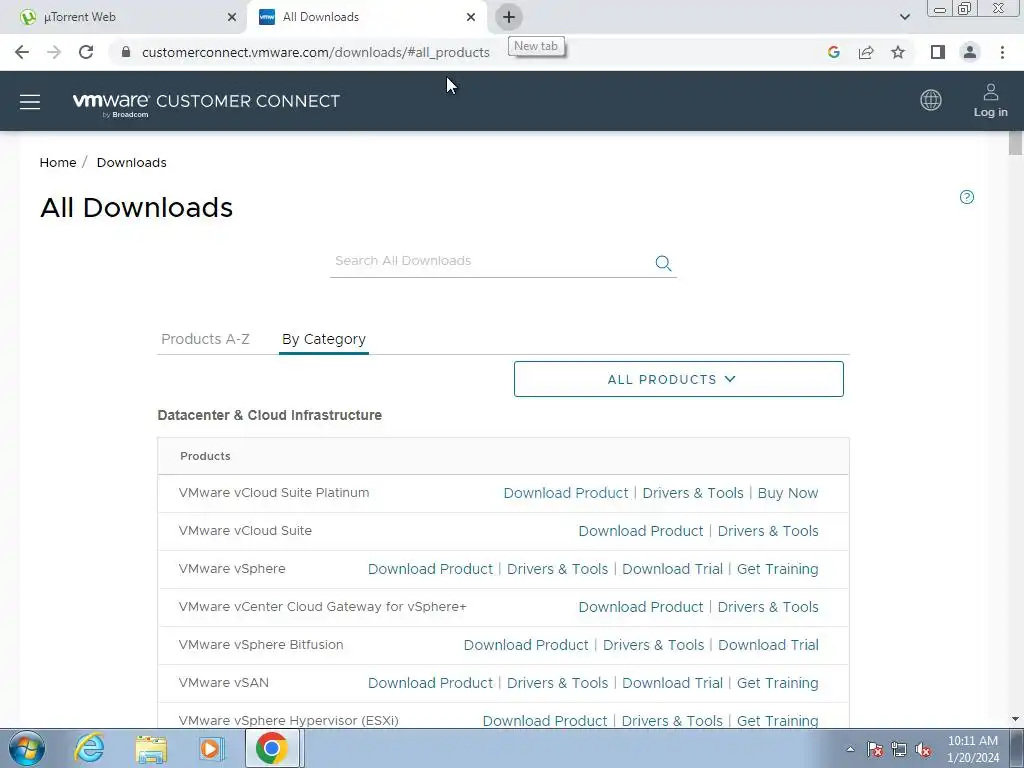Viewport: 1024px width, 768px height.
Task: Click the taskbar clock showing 10:11 AM
Action: tap(972, 749)
